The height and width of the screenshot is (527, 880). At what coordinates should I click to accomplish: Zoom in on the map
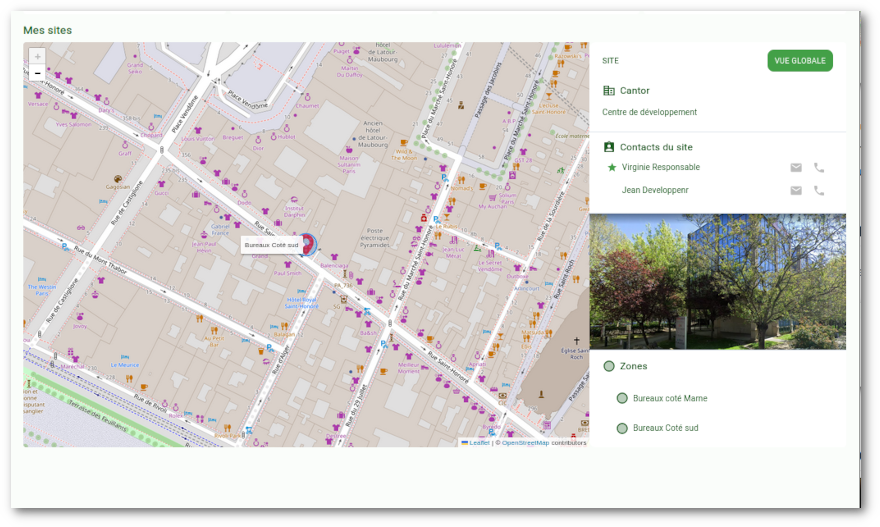(38, 57)
